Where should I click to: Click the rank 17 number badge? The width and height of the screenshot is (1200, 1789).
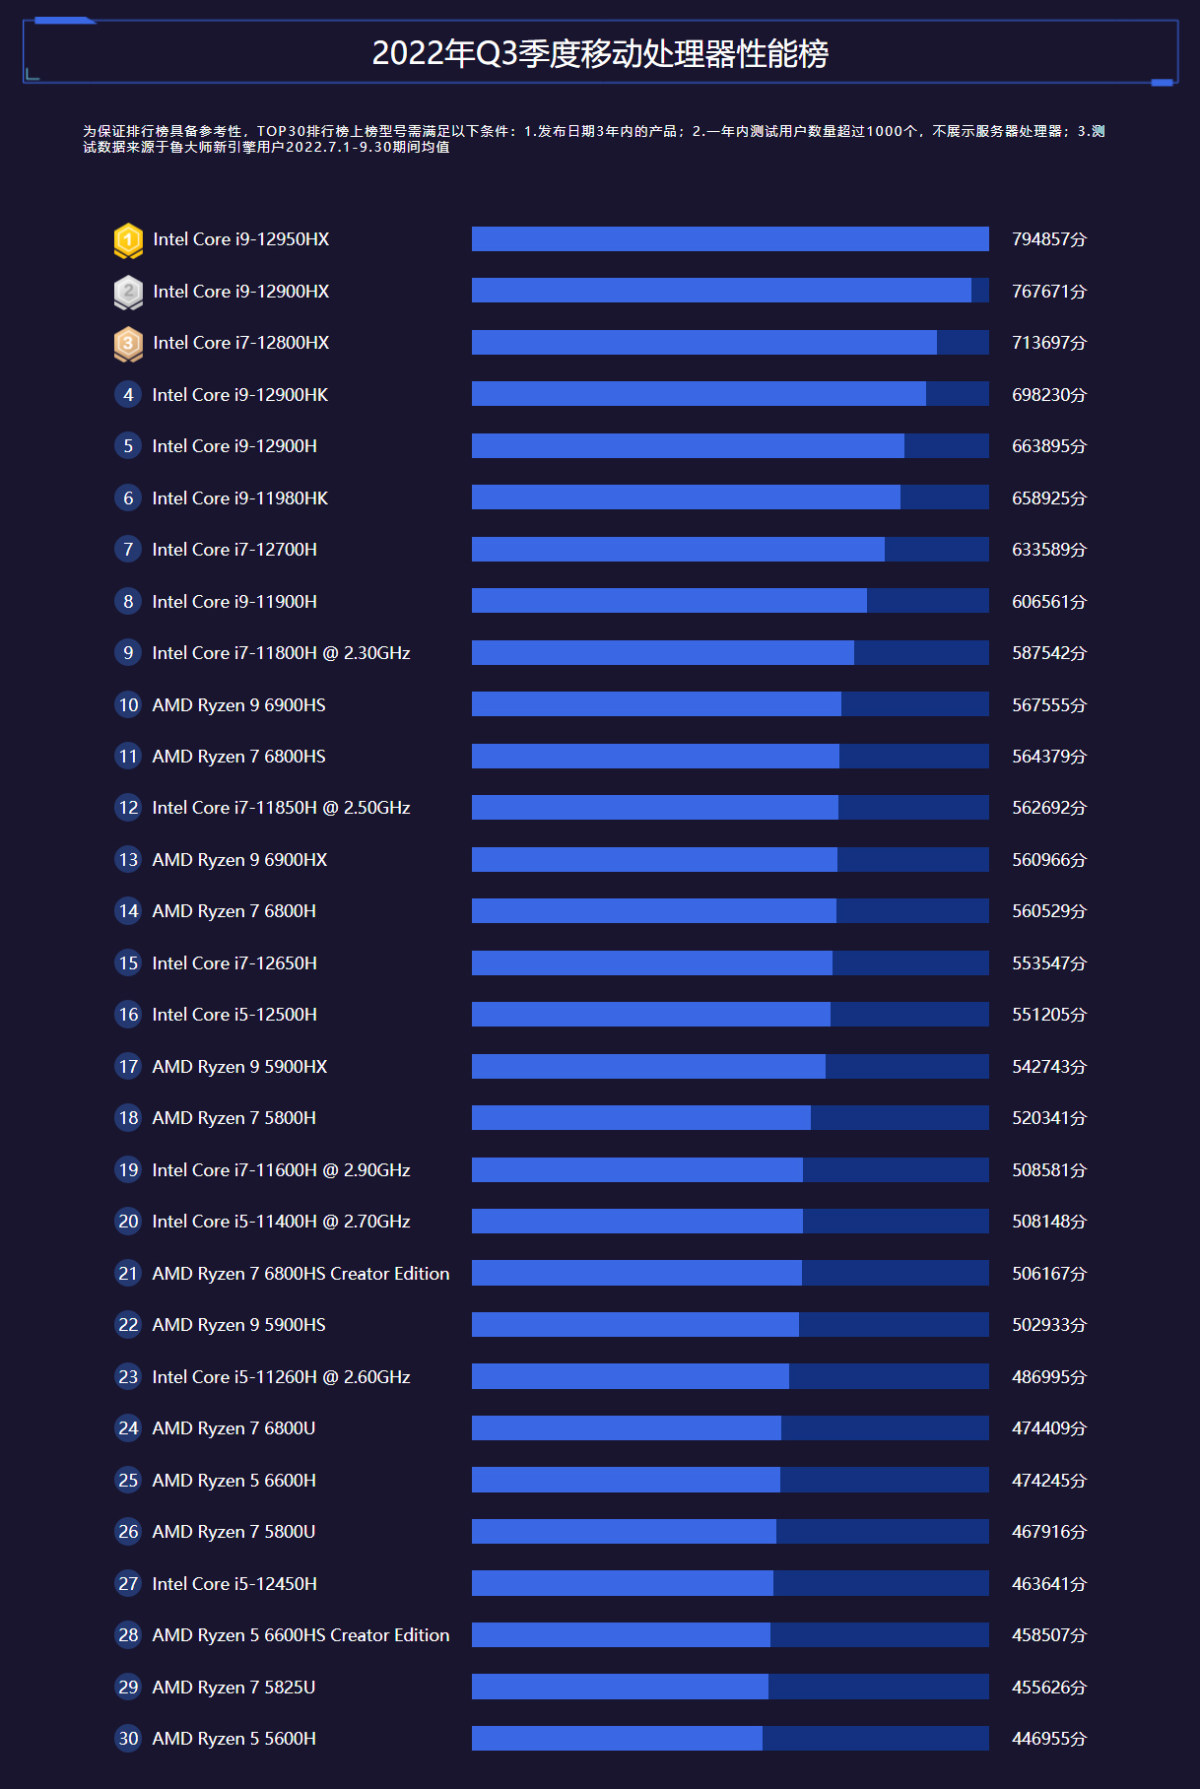tap(128, 1067)
